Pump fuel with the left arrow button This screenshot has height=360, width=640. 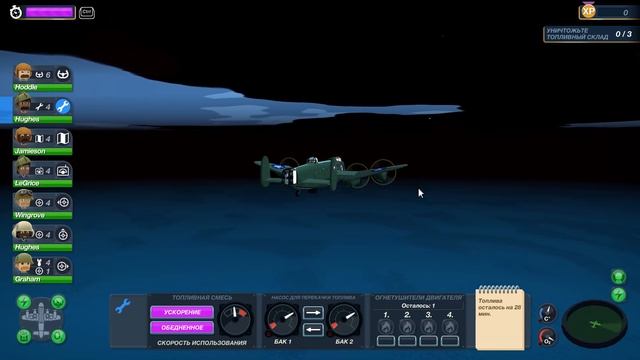tap(313, 329)
